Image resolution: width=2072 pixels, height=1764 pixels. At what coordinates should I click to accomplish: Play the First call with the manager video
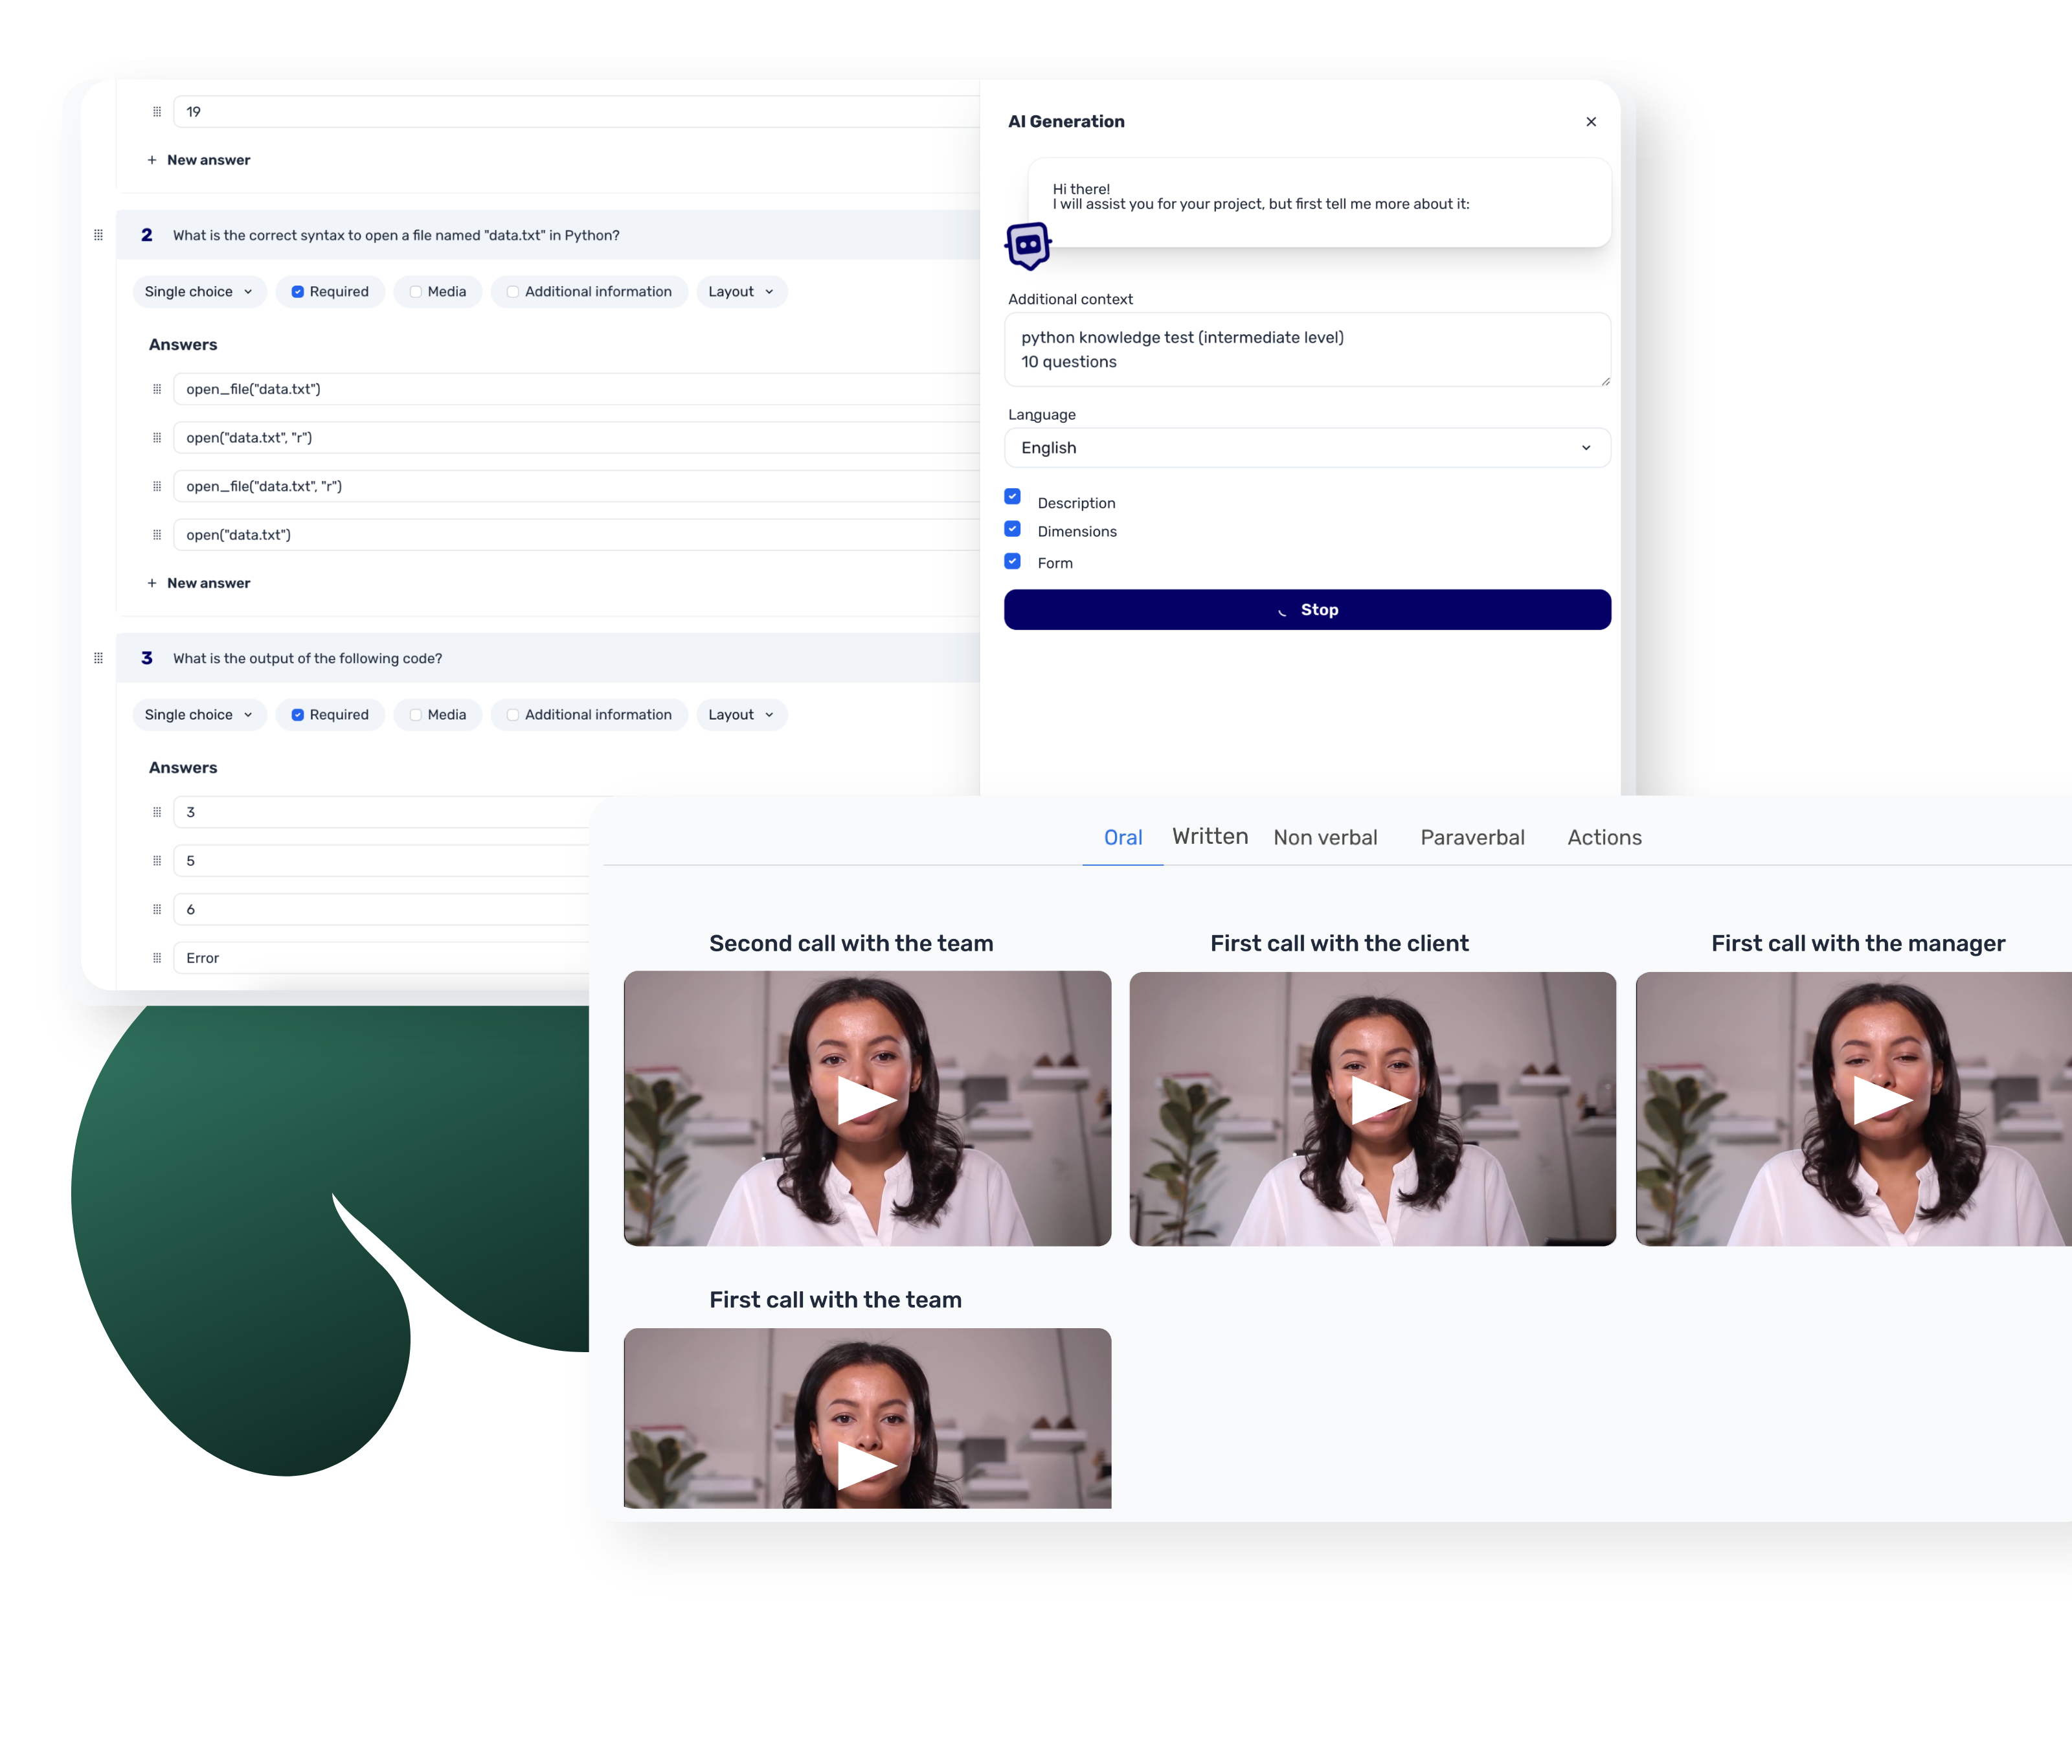(1883, 1101)
